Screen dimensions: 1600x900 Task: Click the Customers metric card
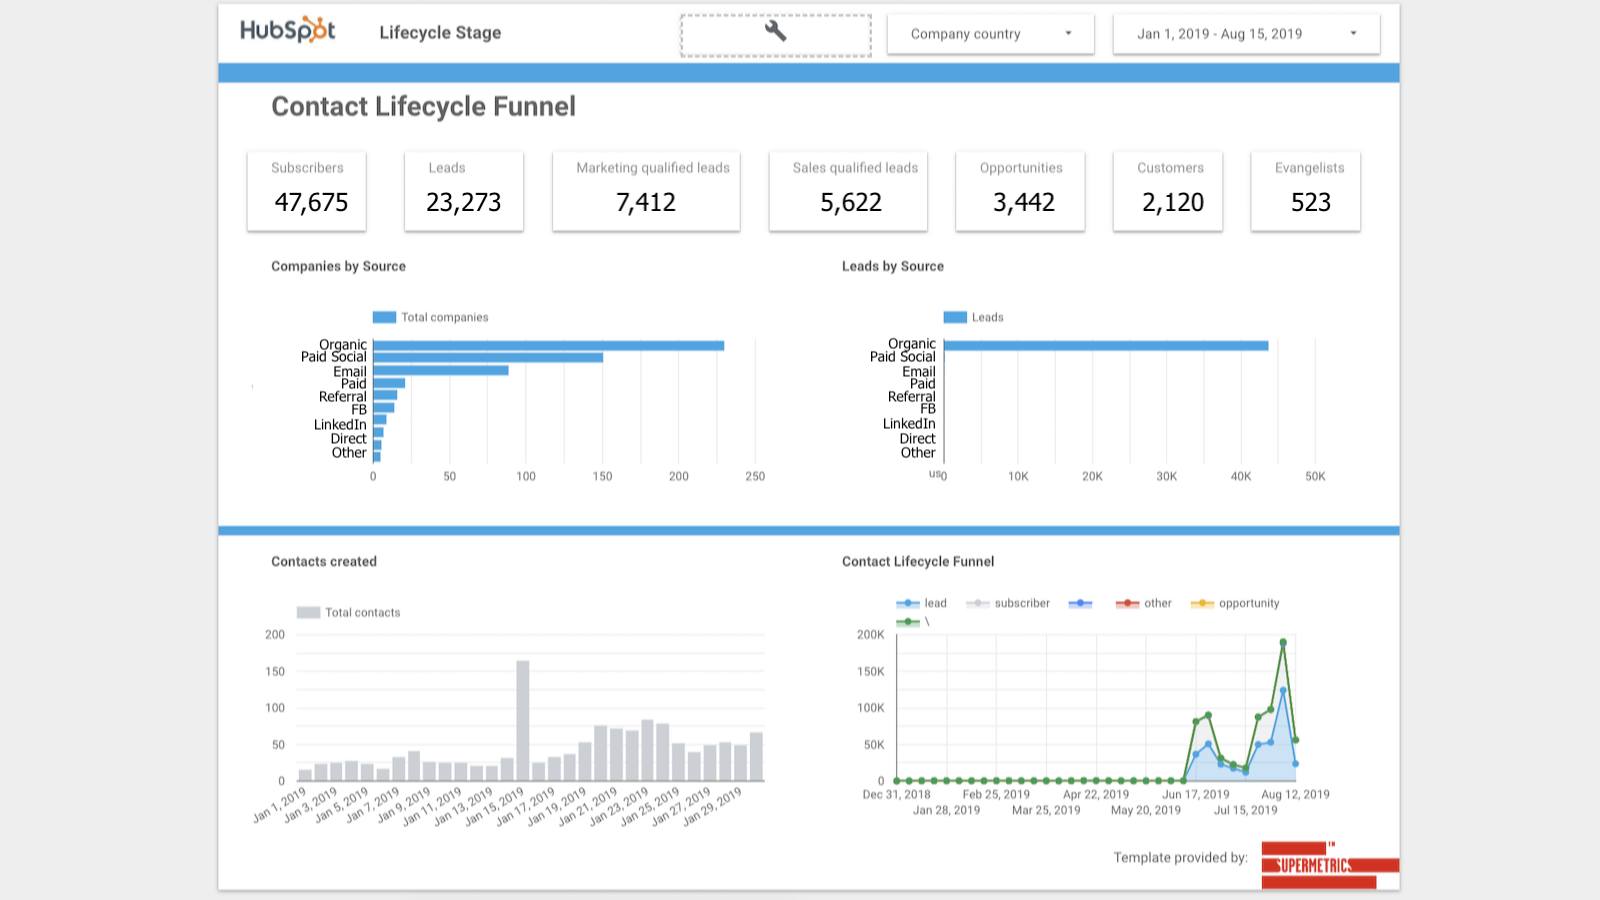coord(1168,191)
